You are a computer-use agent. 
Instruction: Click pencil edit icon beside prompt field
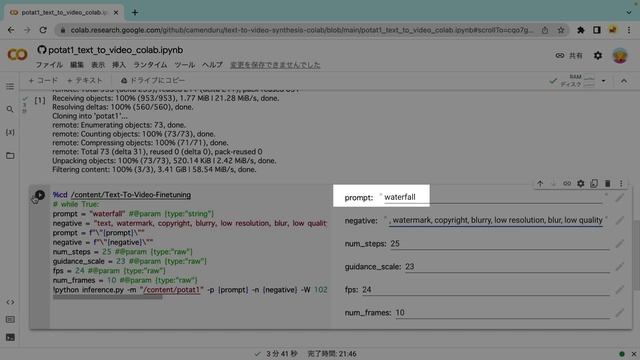pyautogui.click(x=620, y=198)
